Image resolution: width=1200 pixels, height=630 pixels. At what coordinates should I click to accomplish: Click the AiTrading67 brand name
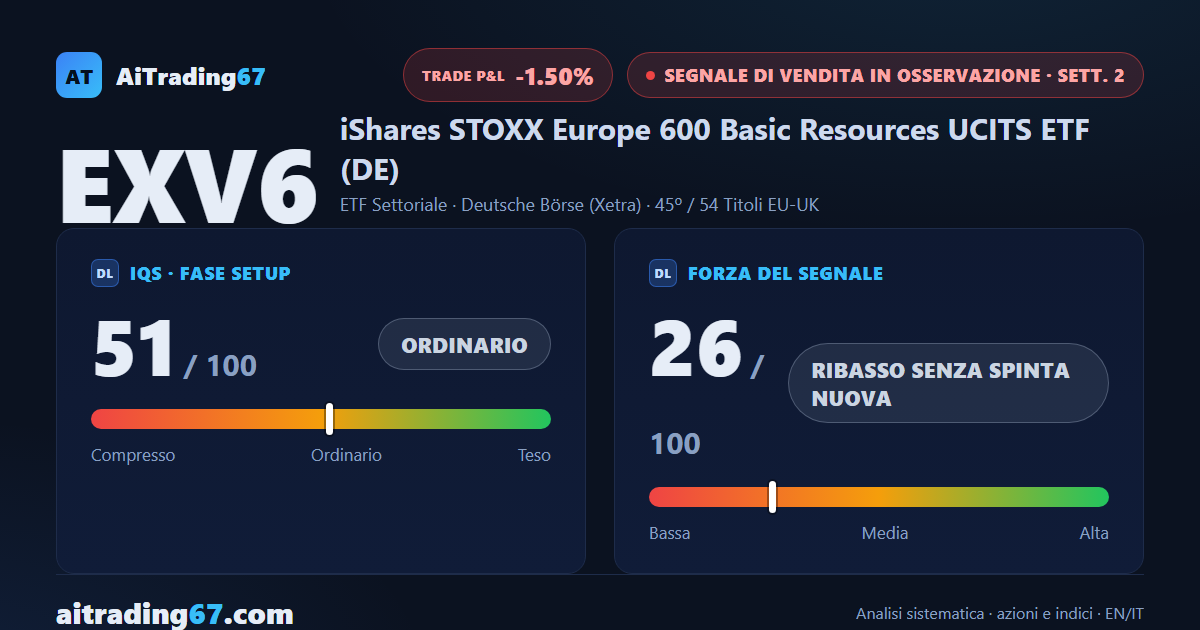pyautogui.click(x=191, y=77)
